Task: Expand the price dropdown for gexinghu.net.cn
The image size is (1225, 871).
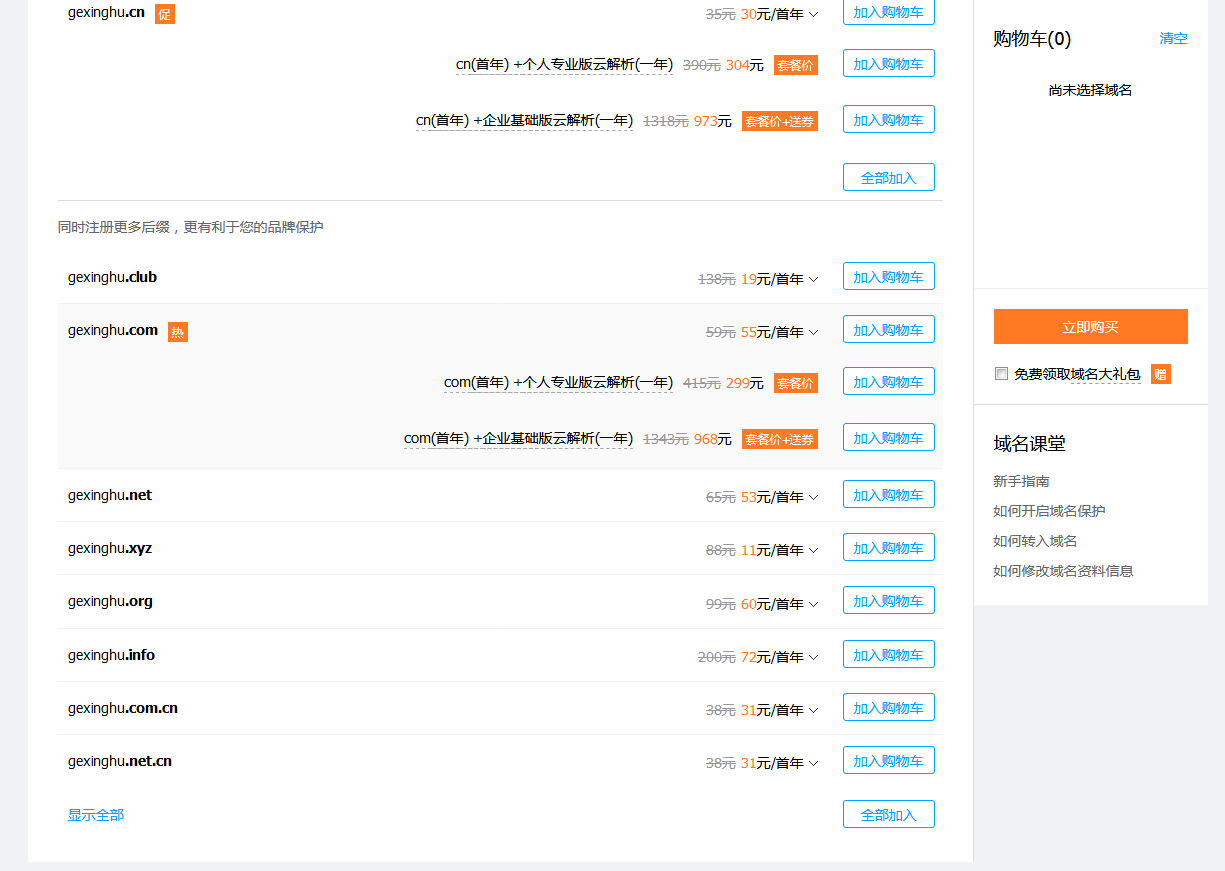Action: [814, 761]
